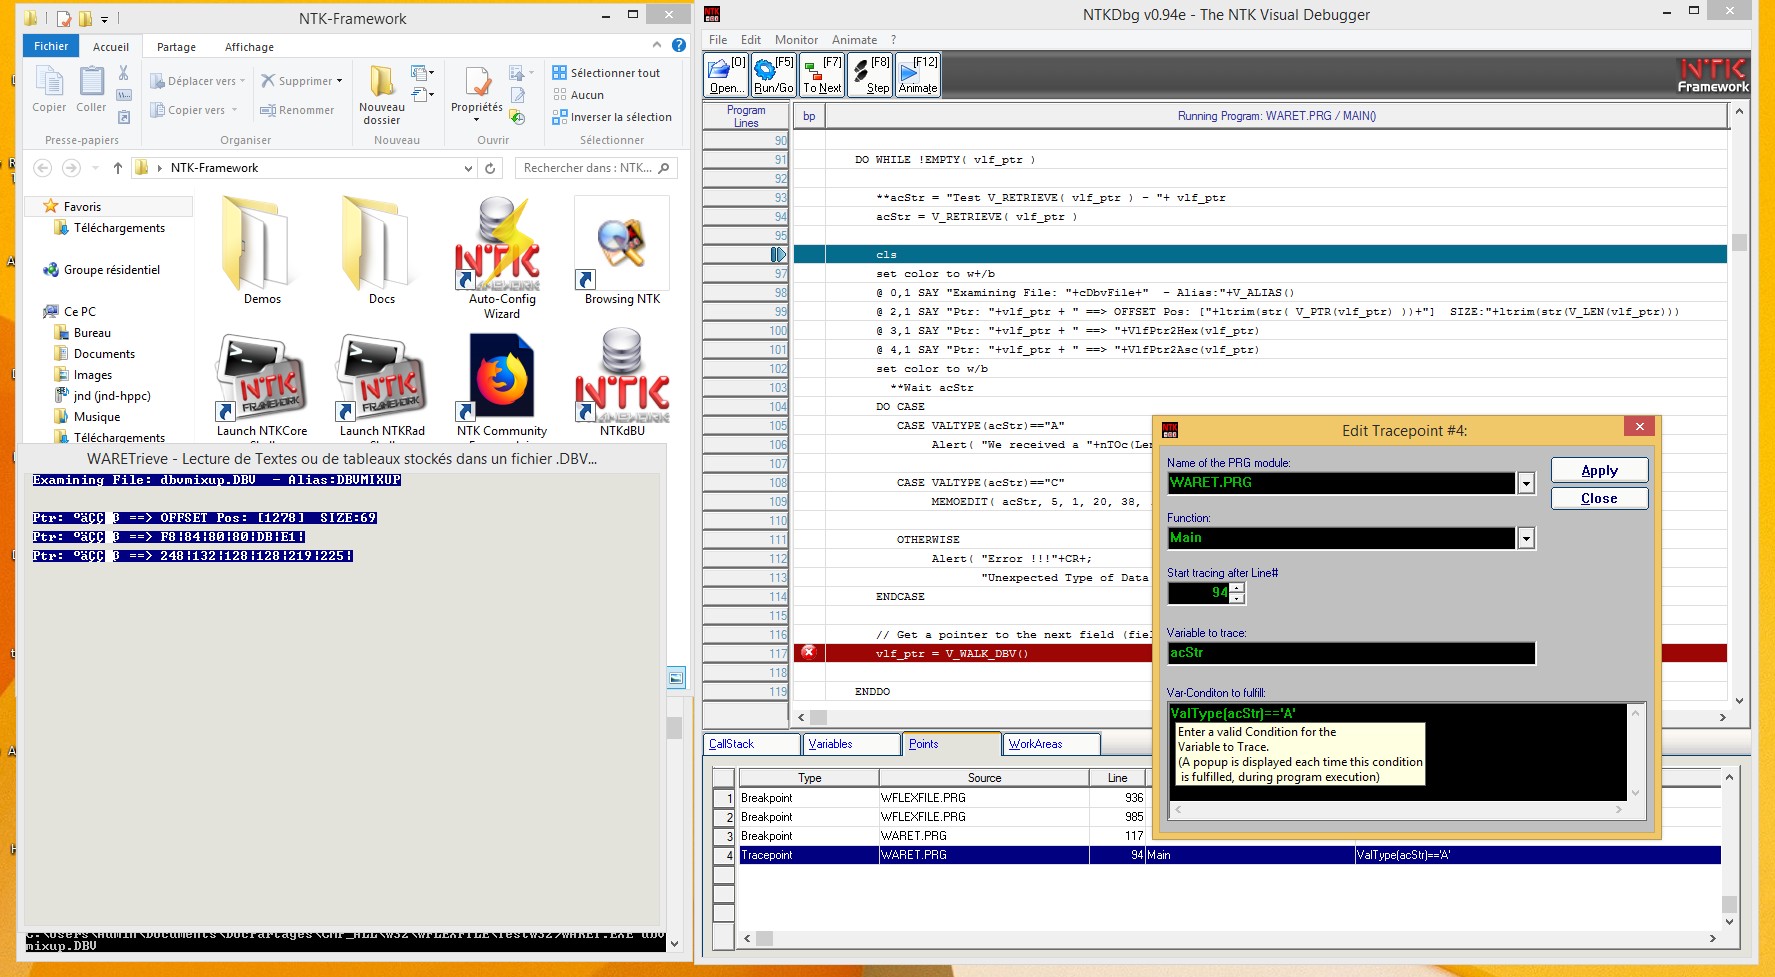Viewport: 1775px width, 977px height.
Task: Click Renommer in Explorer ribbon
Action: click(x=297, y=110)
